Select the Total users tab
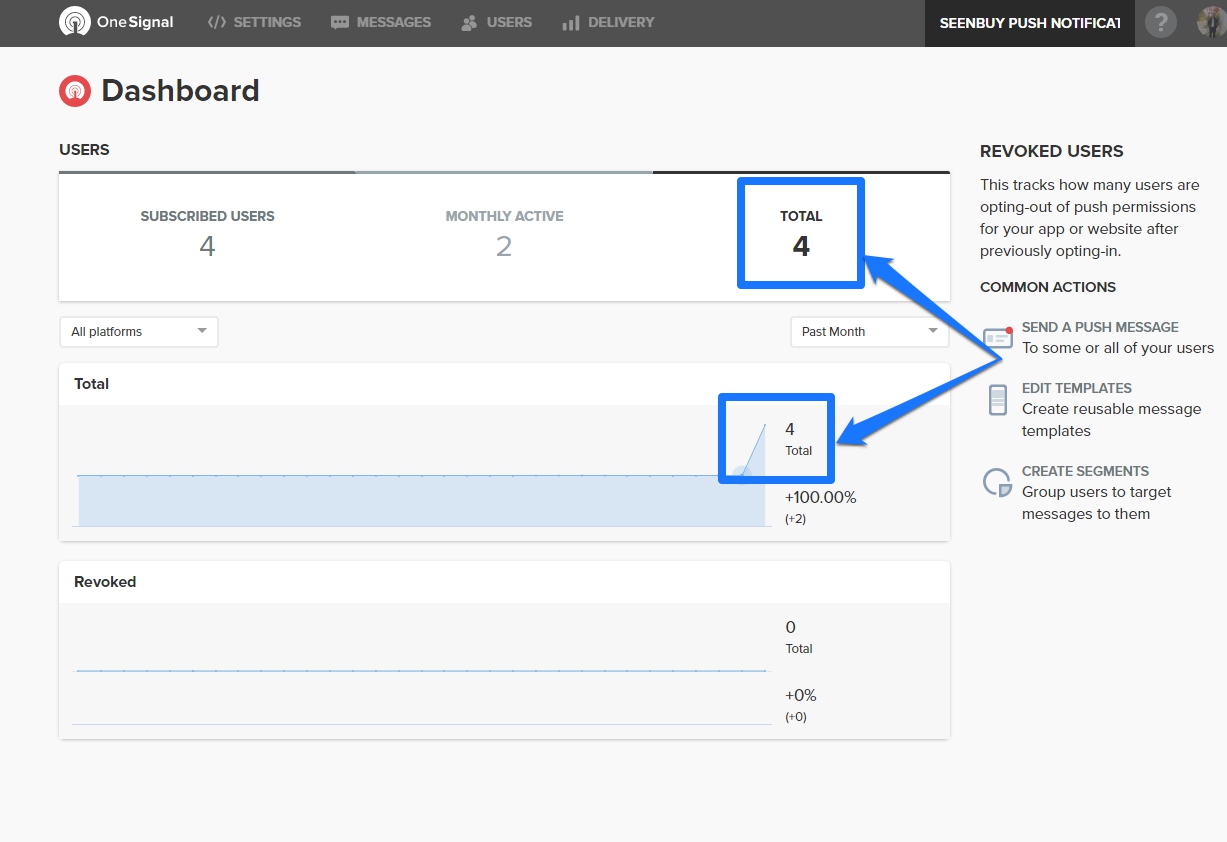Screen dimensions: 1227x842 801,233
